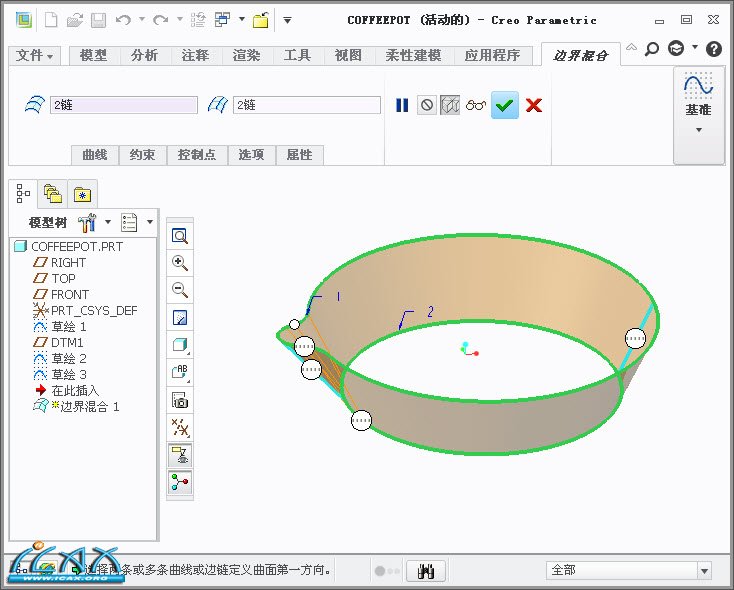Image resolution: width=734 pixels, height=590 pixels.
Task: Click the Refit view icon
Action: pos(181,236)
